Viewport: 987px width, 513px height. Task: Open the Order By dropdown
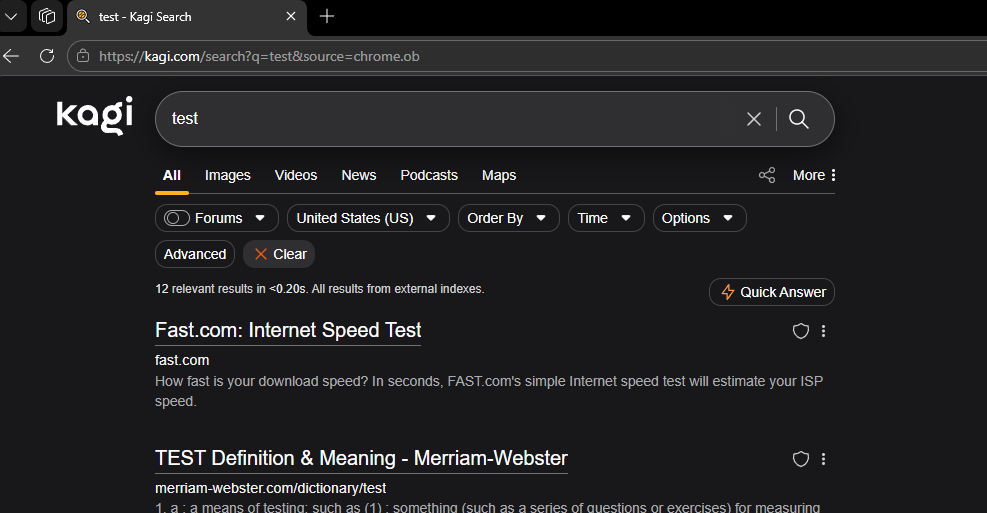click(x=508, y=218)
